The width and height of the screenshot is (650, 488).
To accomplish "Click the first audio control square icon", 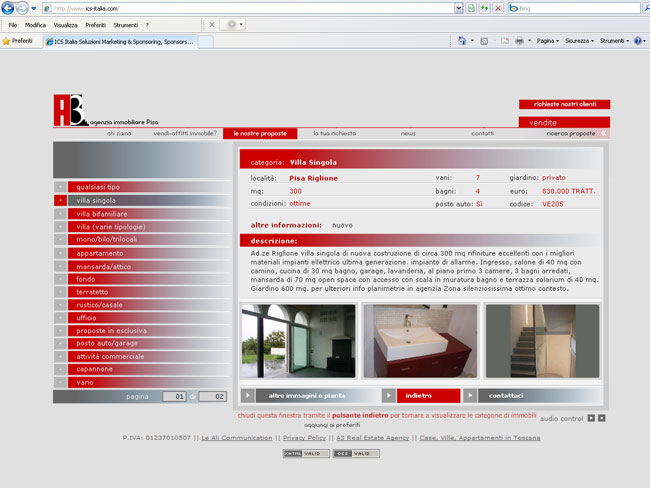I will [x=591, y=418].
